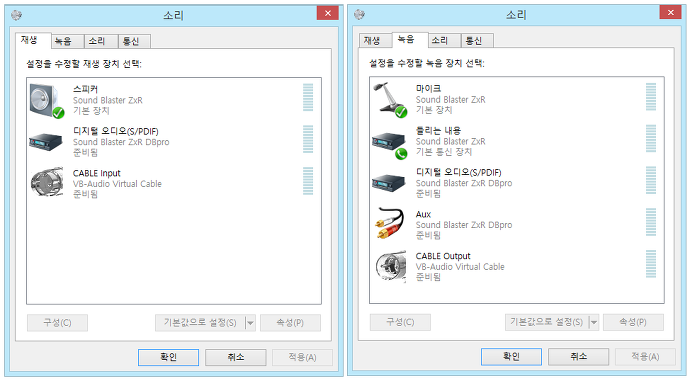Click 속성(P) button in the left window
This screenshot has width=690, height=381.
coord(290,323)
